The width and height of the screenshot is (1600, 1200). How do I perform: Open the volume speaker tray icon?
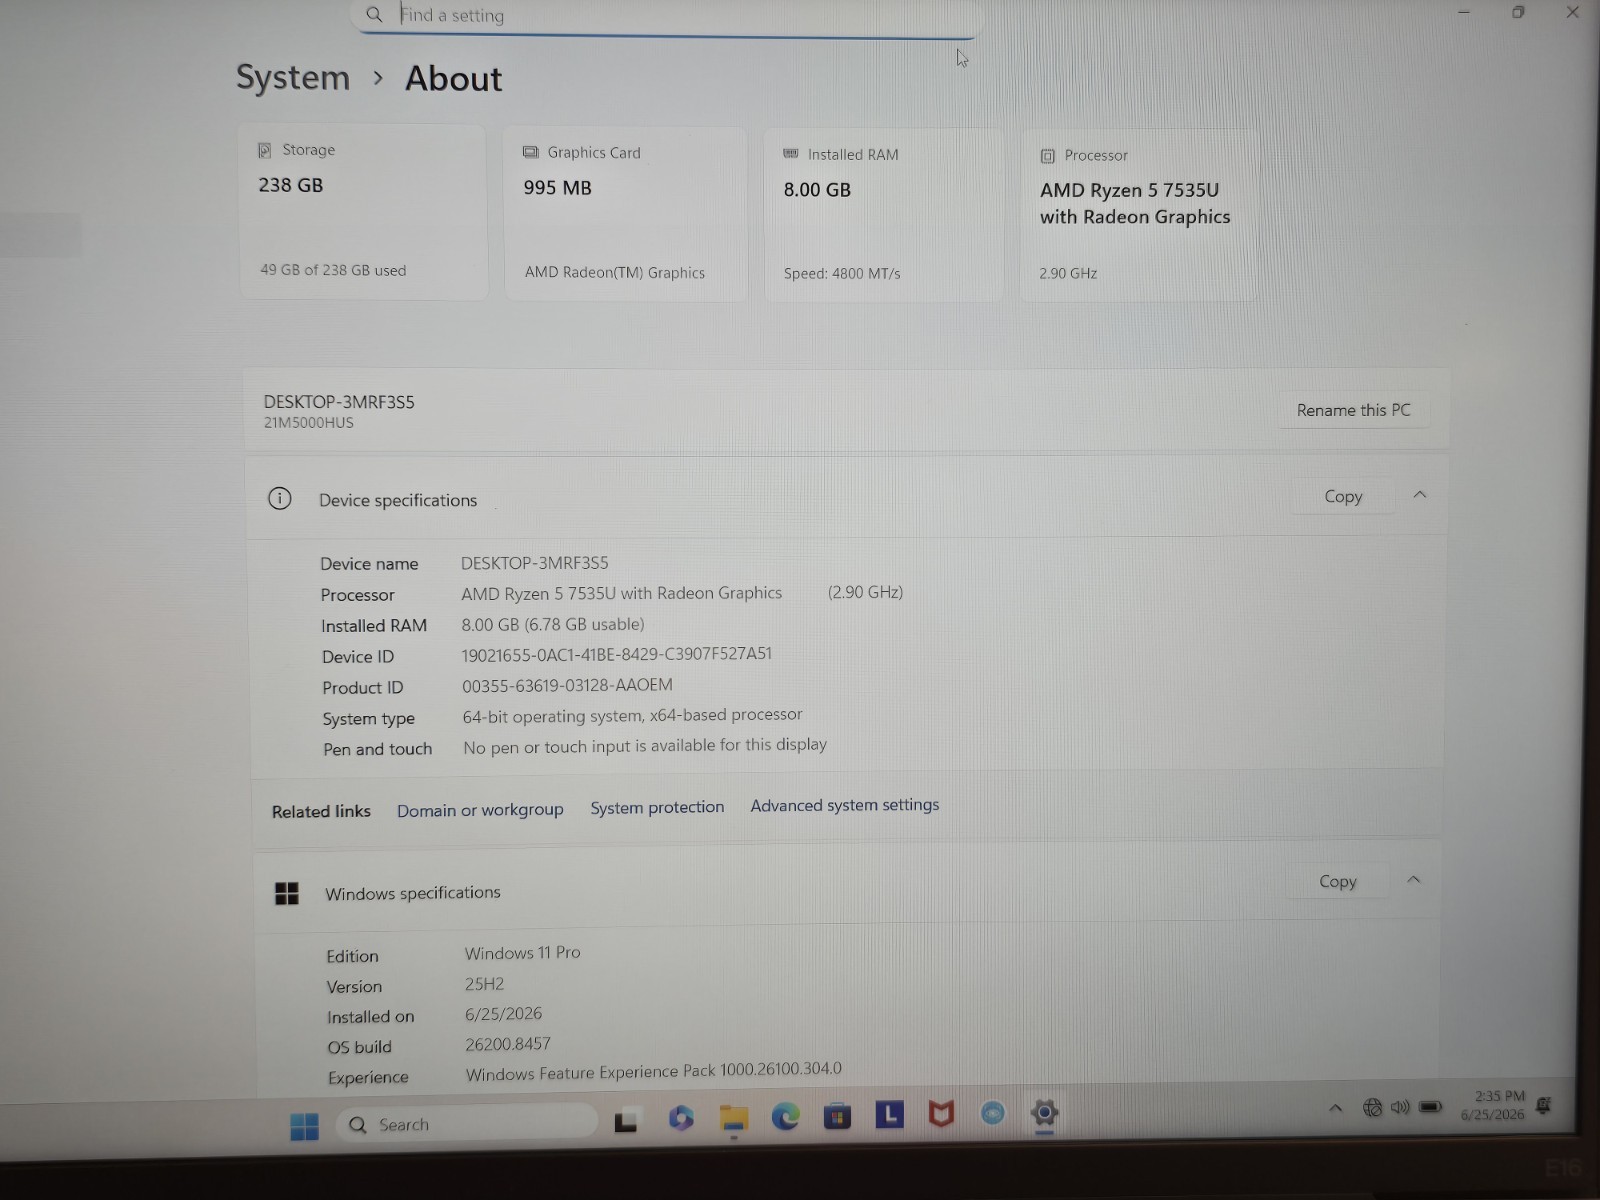click(x=1400, y=1107)
